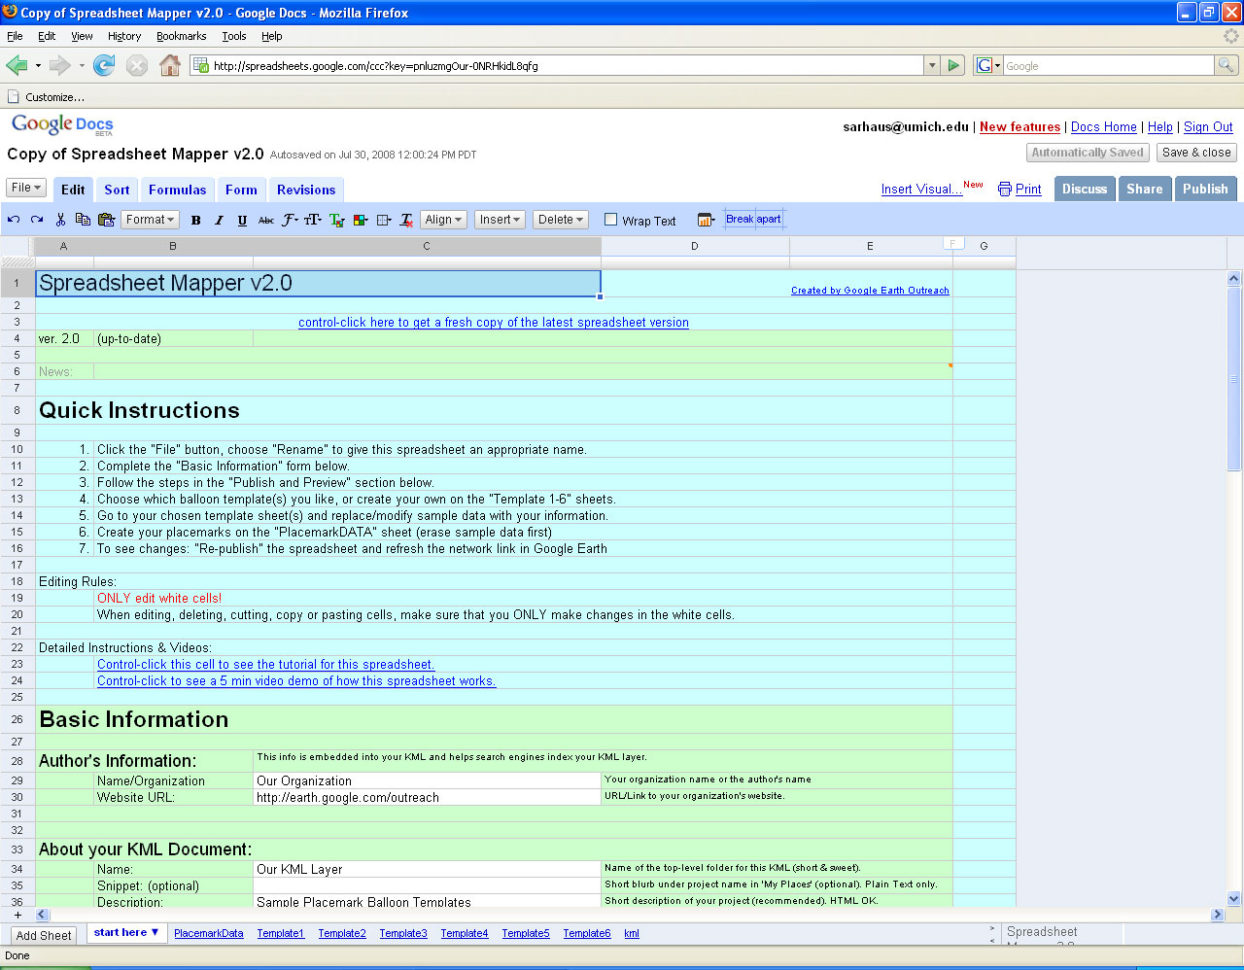Screen dimensions: 1244x970
Task: Open the Insert dropdown
Action: pyautogui.click(x=500, y=219)
